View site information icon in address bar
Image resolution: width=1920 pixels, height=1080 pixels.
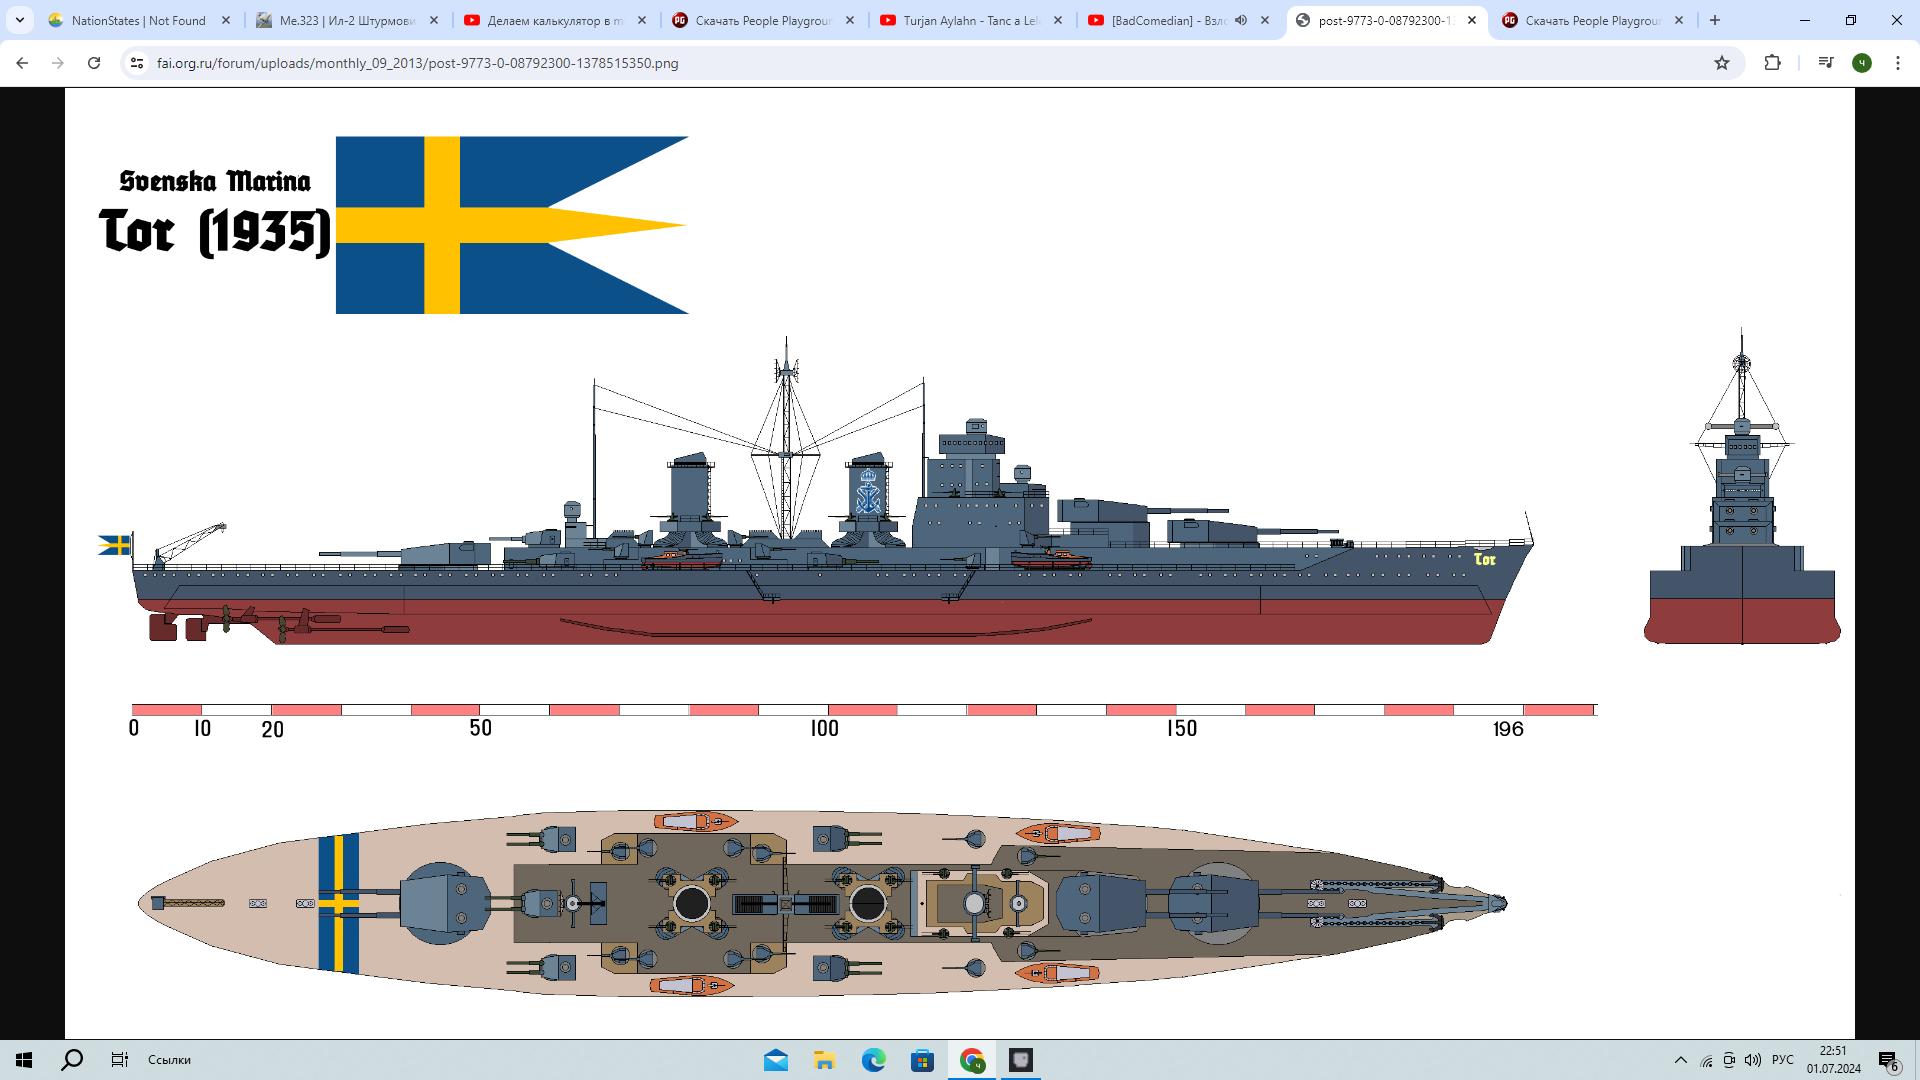point(137,63)
